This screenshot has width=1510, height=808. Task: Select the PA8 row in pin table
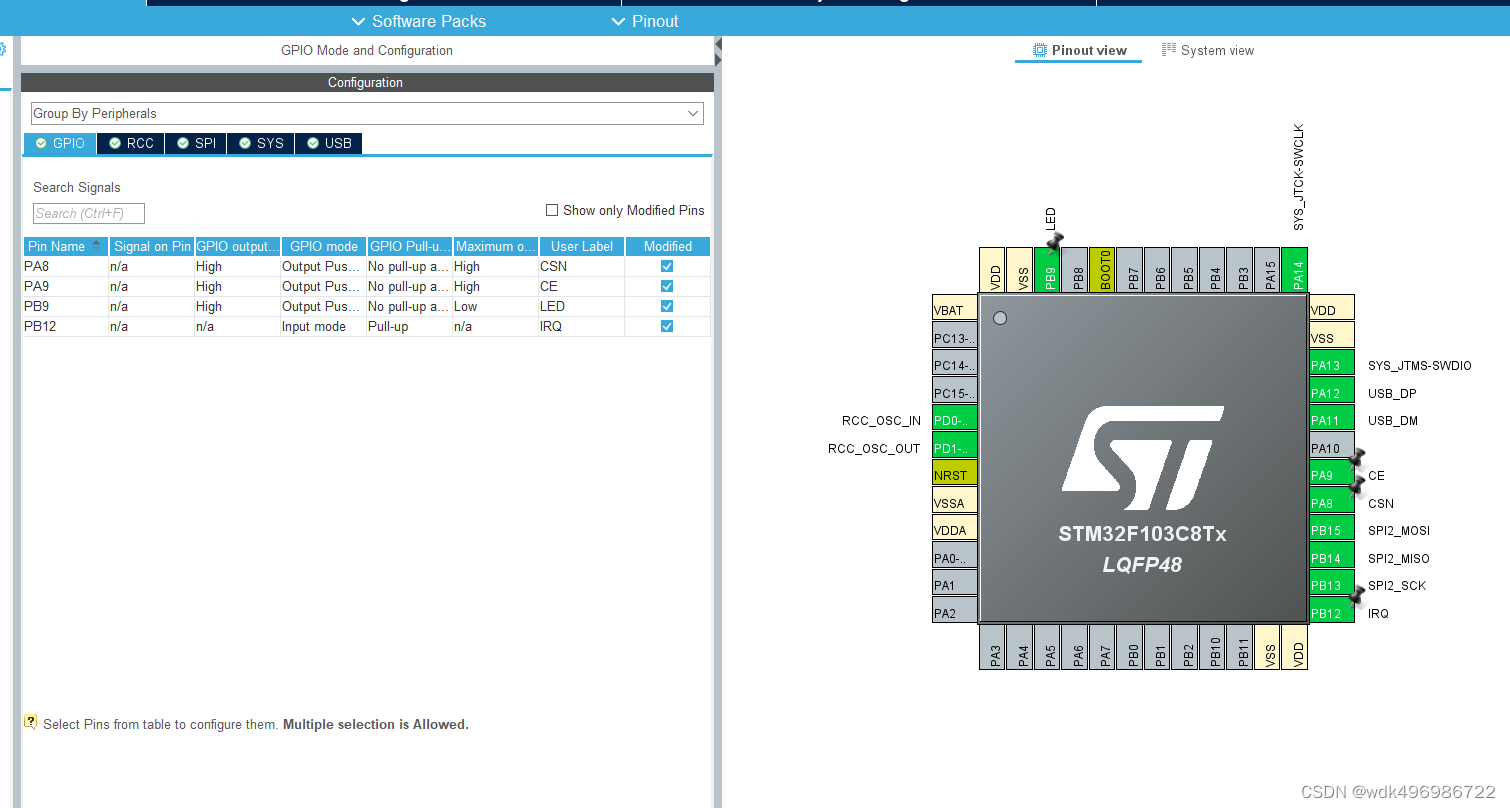(366, 266)
